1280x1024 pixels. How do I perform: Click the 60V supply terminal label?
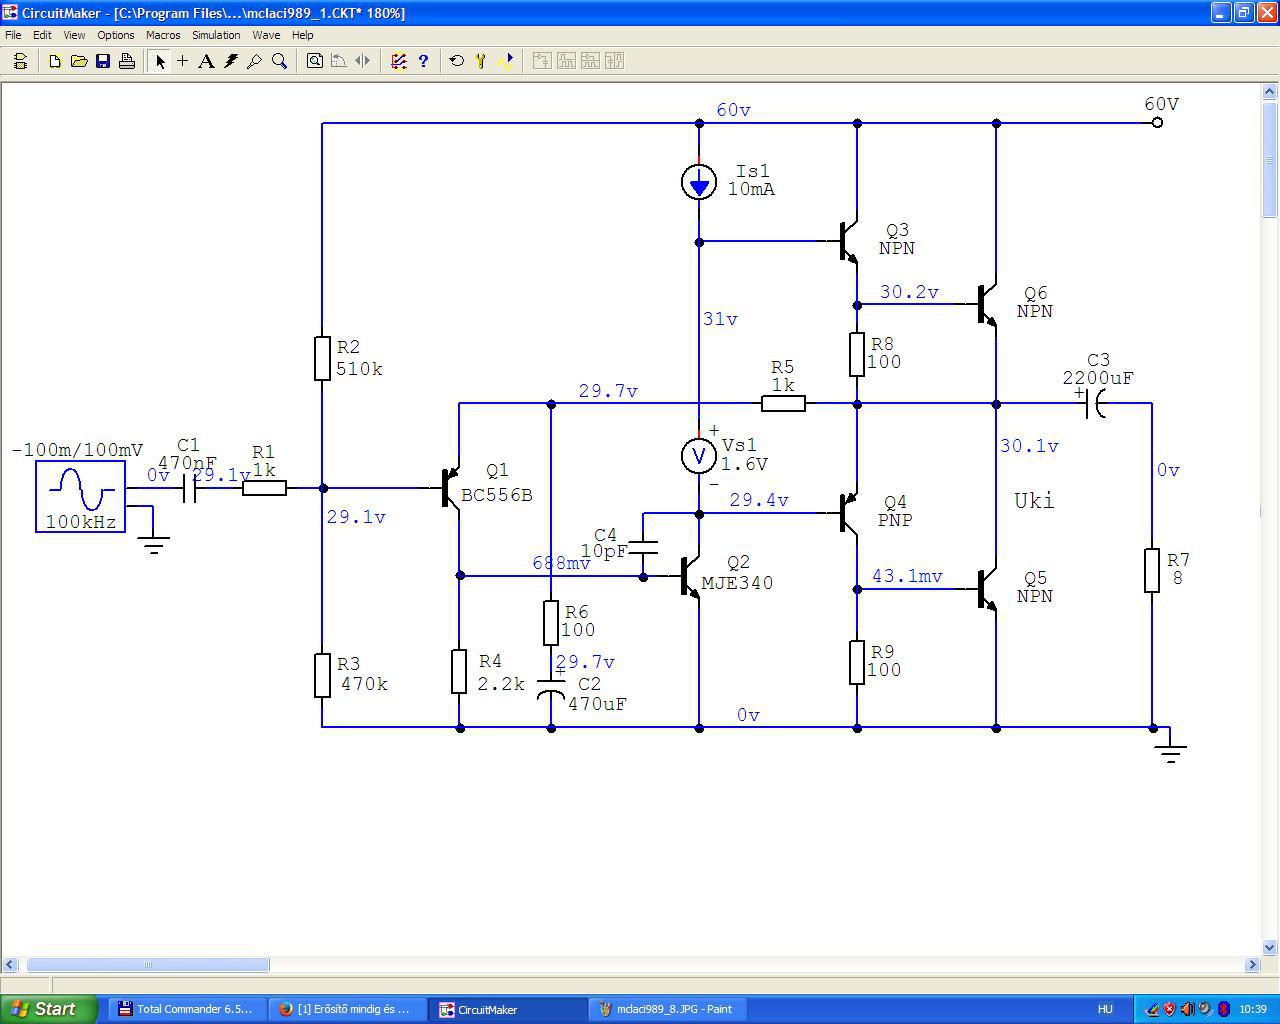click(x=1161, y=104)
